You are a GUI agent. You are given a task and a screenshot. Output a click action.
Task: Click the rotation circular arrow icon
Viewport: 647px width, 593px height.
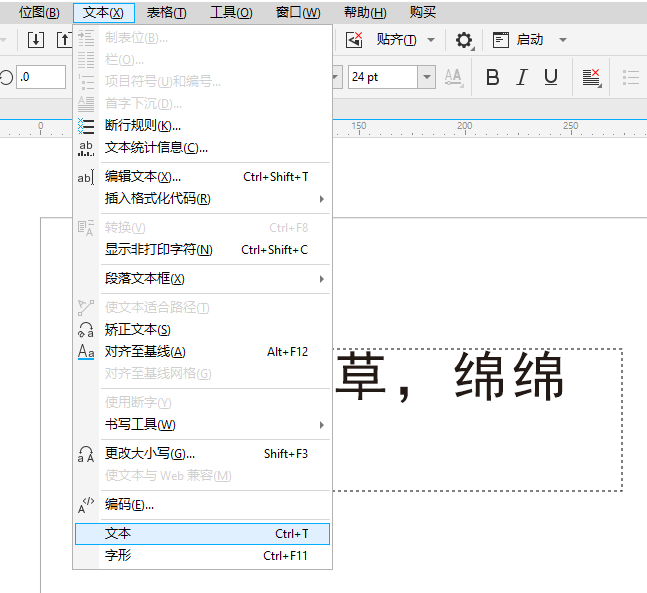6,77
